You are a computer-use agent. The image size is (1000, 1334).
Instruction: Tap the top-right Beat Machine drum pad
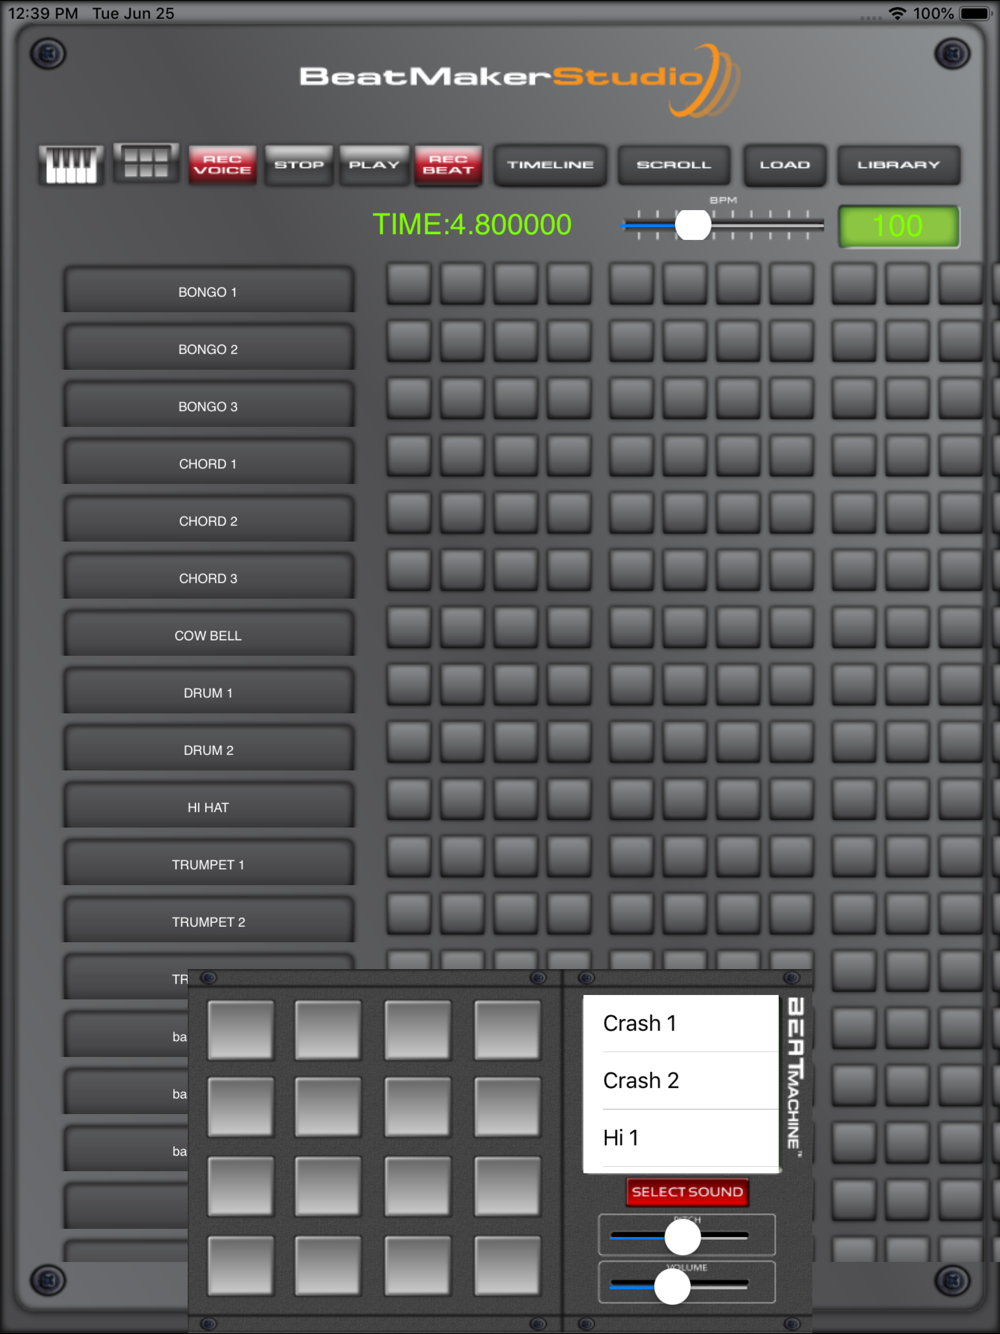tap(507, 1029)
